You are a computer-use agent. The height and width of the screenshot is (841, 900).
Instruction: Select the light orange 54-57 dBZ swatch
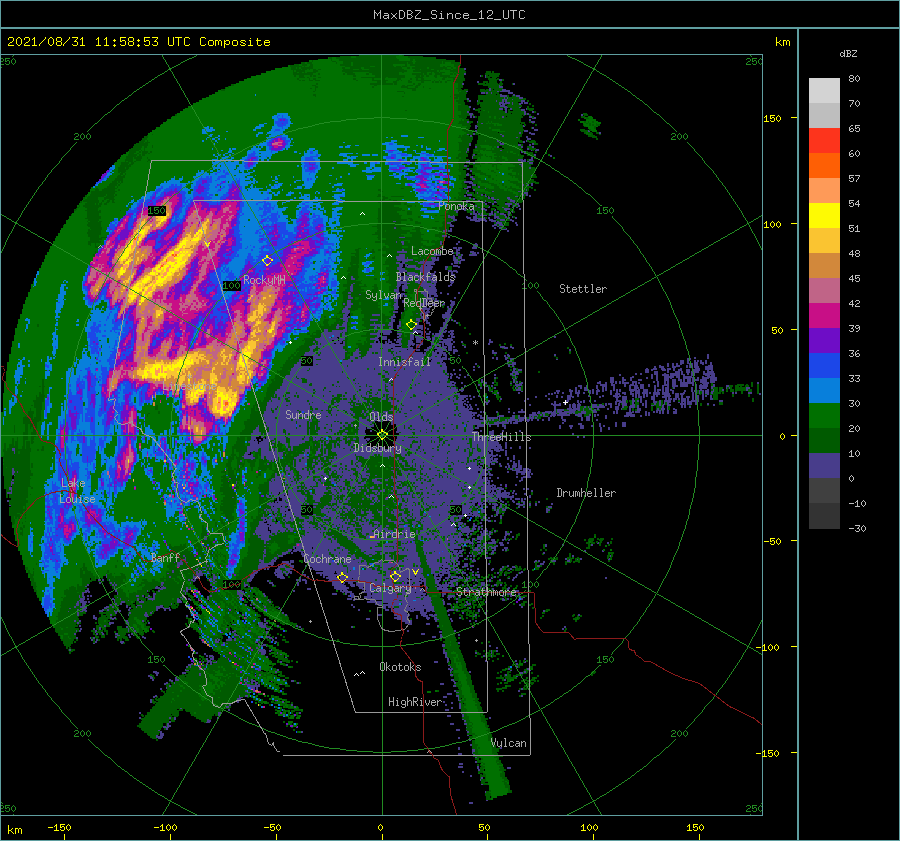pos(824,191)
